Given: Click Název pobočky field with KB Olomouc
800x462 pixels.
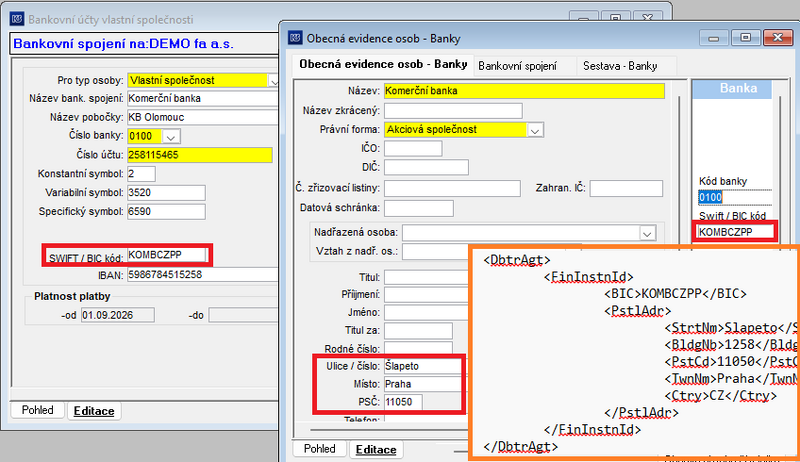Looking at the screenshot, I should point(203,117).
